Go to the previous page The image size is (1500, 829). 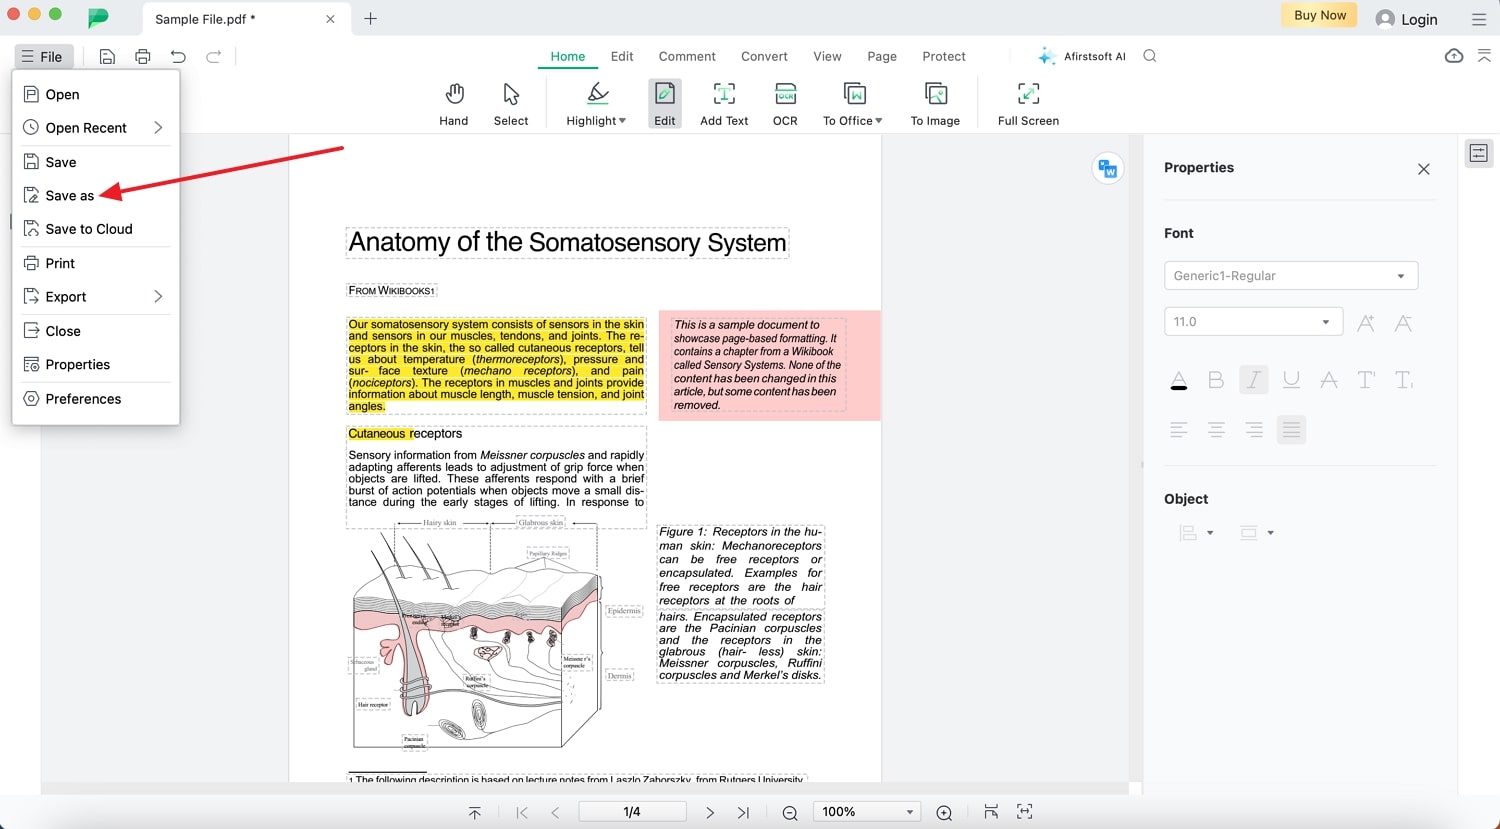coord(555,812)
